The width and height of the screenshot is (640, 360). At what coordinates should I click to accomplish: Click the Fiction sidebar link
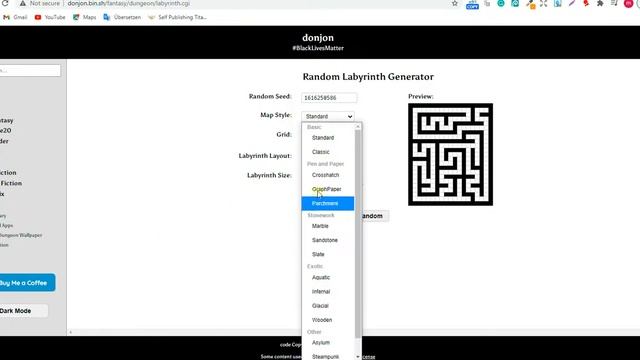click(x=11, y=183)
